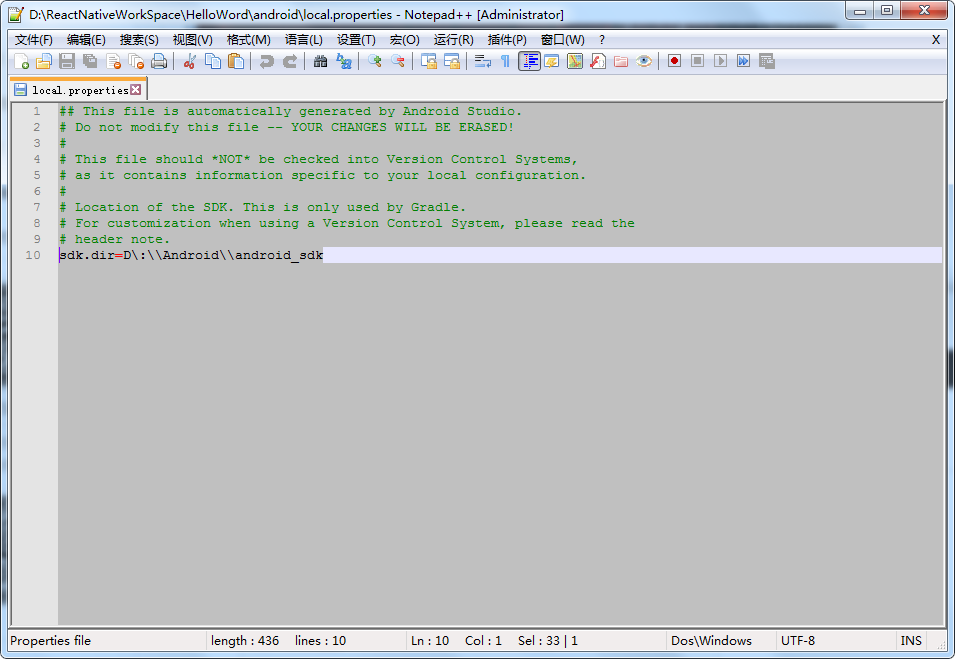Toggle the document map panel

575,61
